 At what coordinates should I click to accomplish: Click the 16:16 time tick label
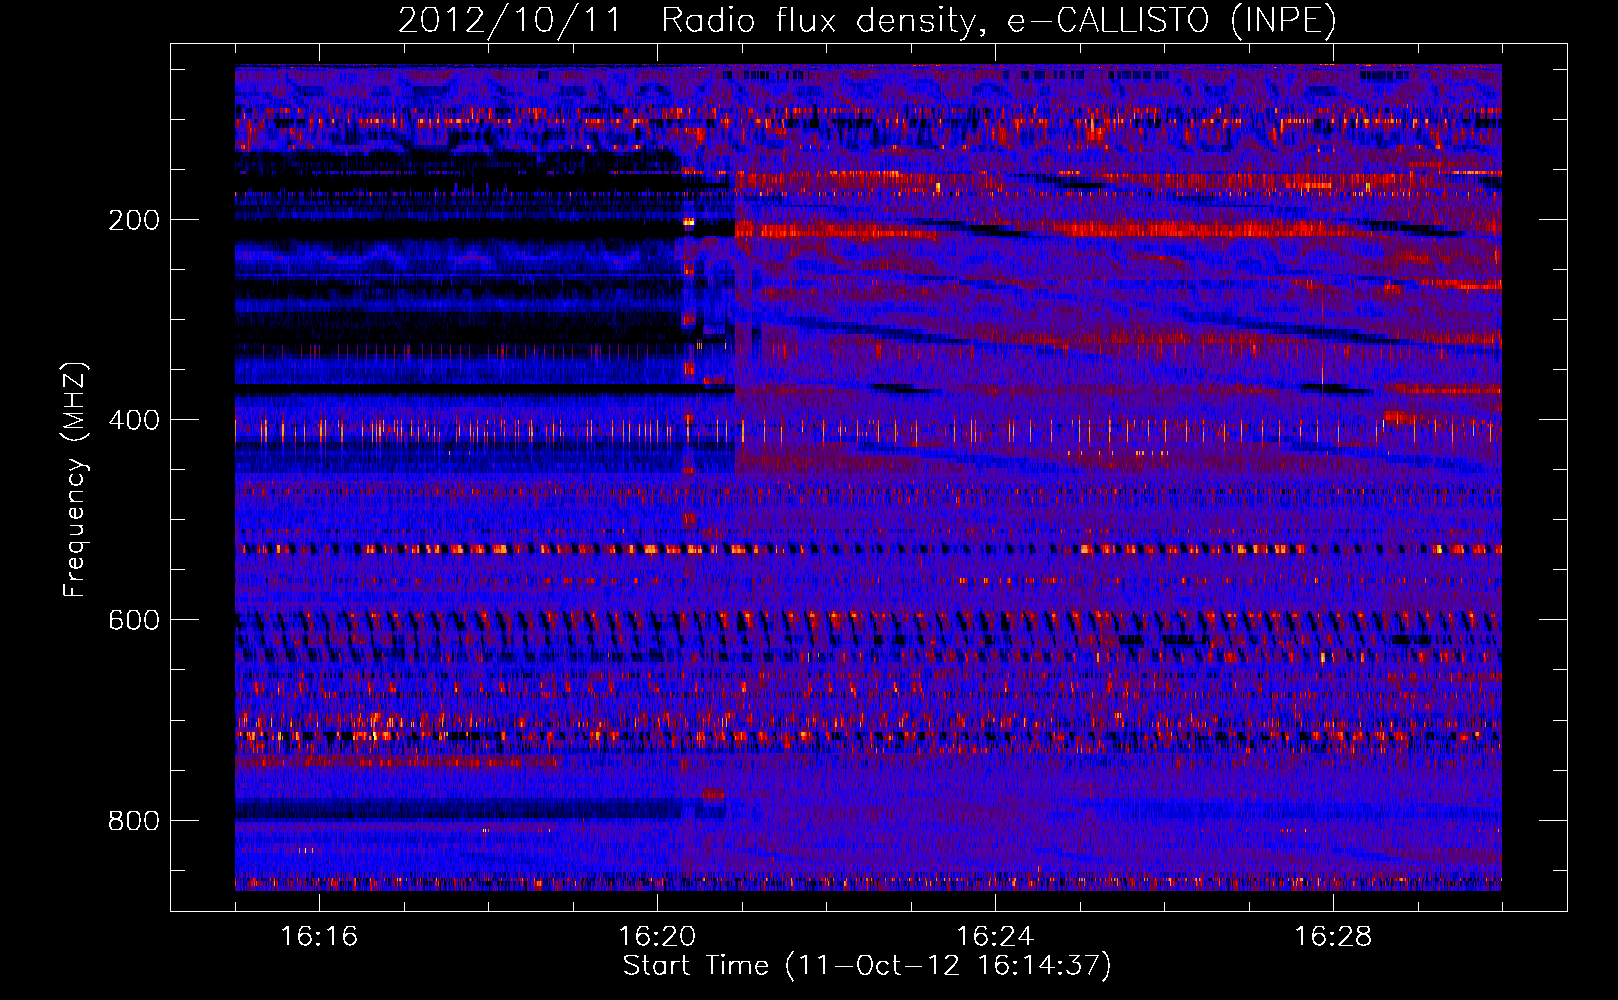319,936
